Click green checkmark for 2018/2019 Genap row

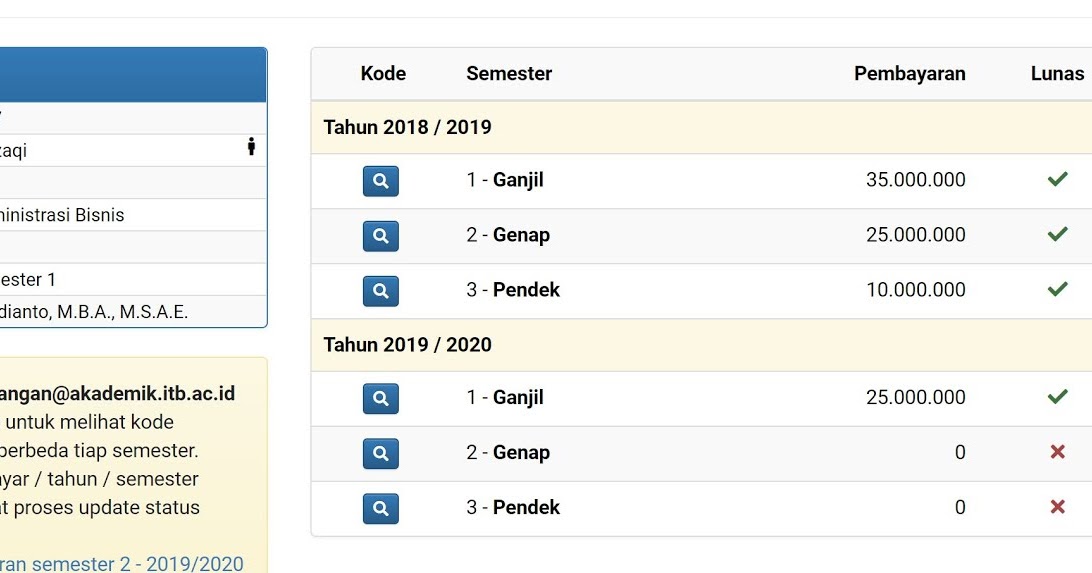click(1057, 235)
